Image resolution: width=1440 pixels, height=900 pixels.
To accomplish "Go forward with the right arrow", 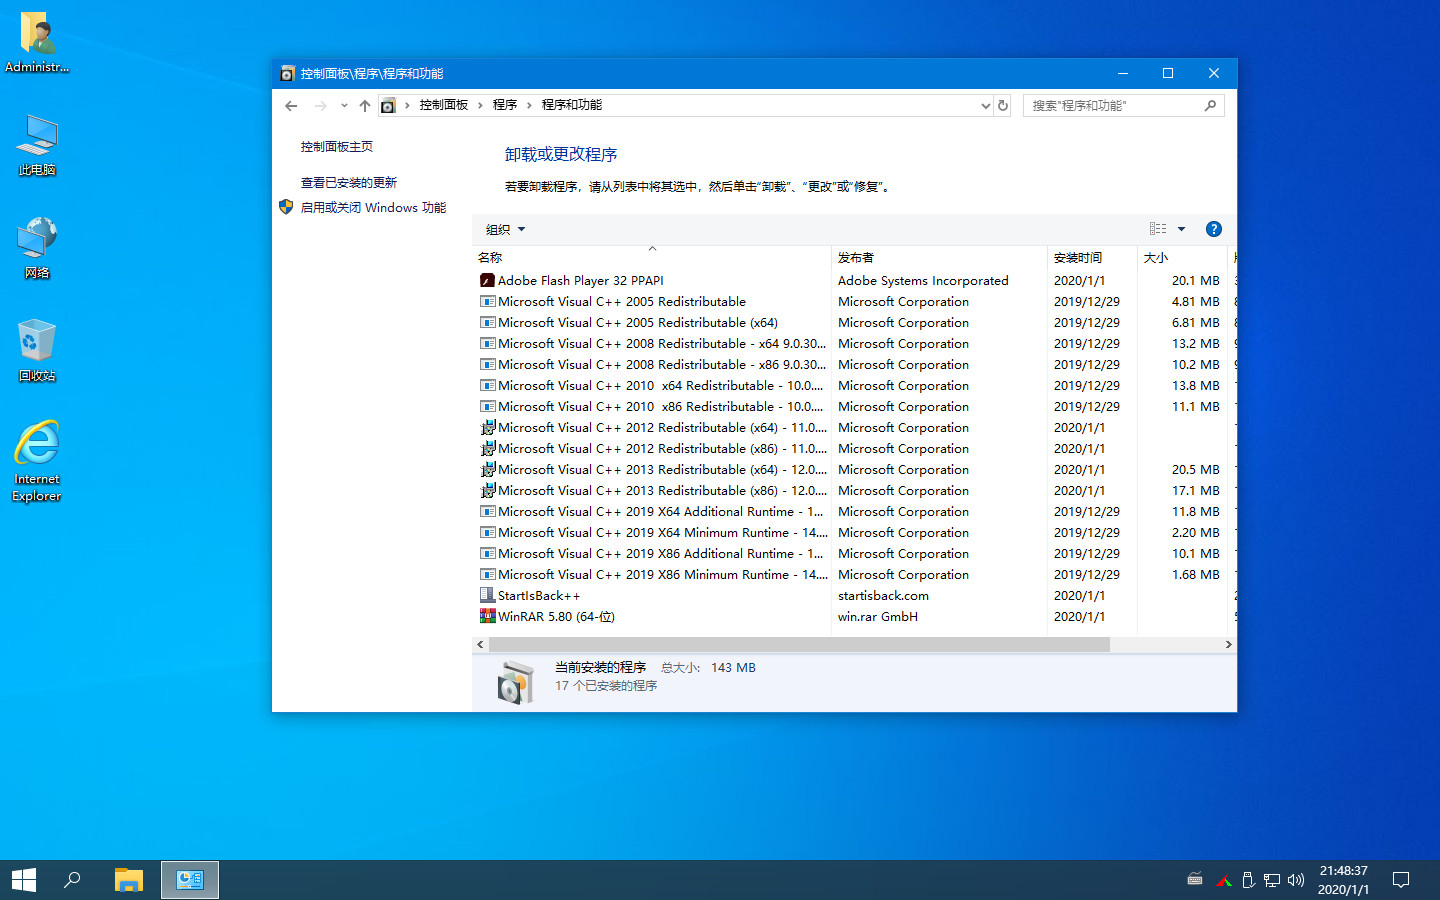I will 320,105.
